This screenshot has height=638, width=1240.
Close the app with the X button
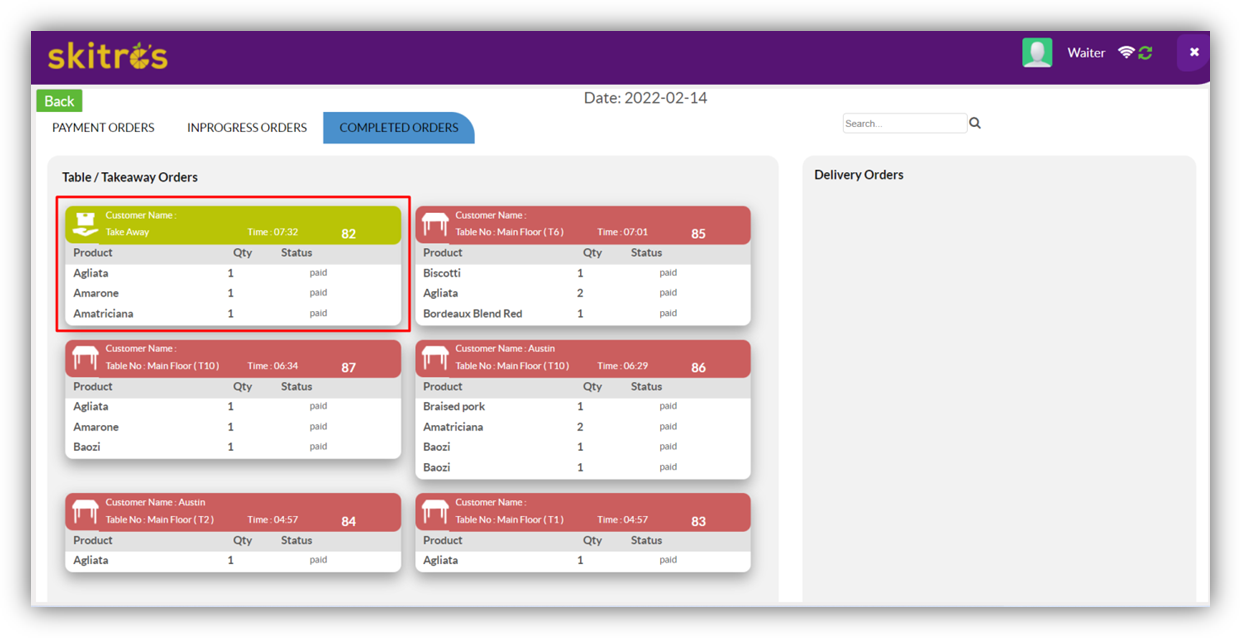pos(1193,52)
